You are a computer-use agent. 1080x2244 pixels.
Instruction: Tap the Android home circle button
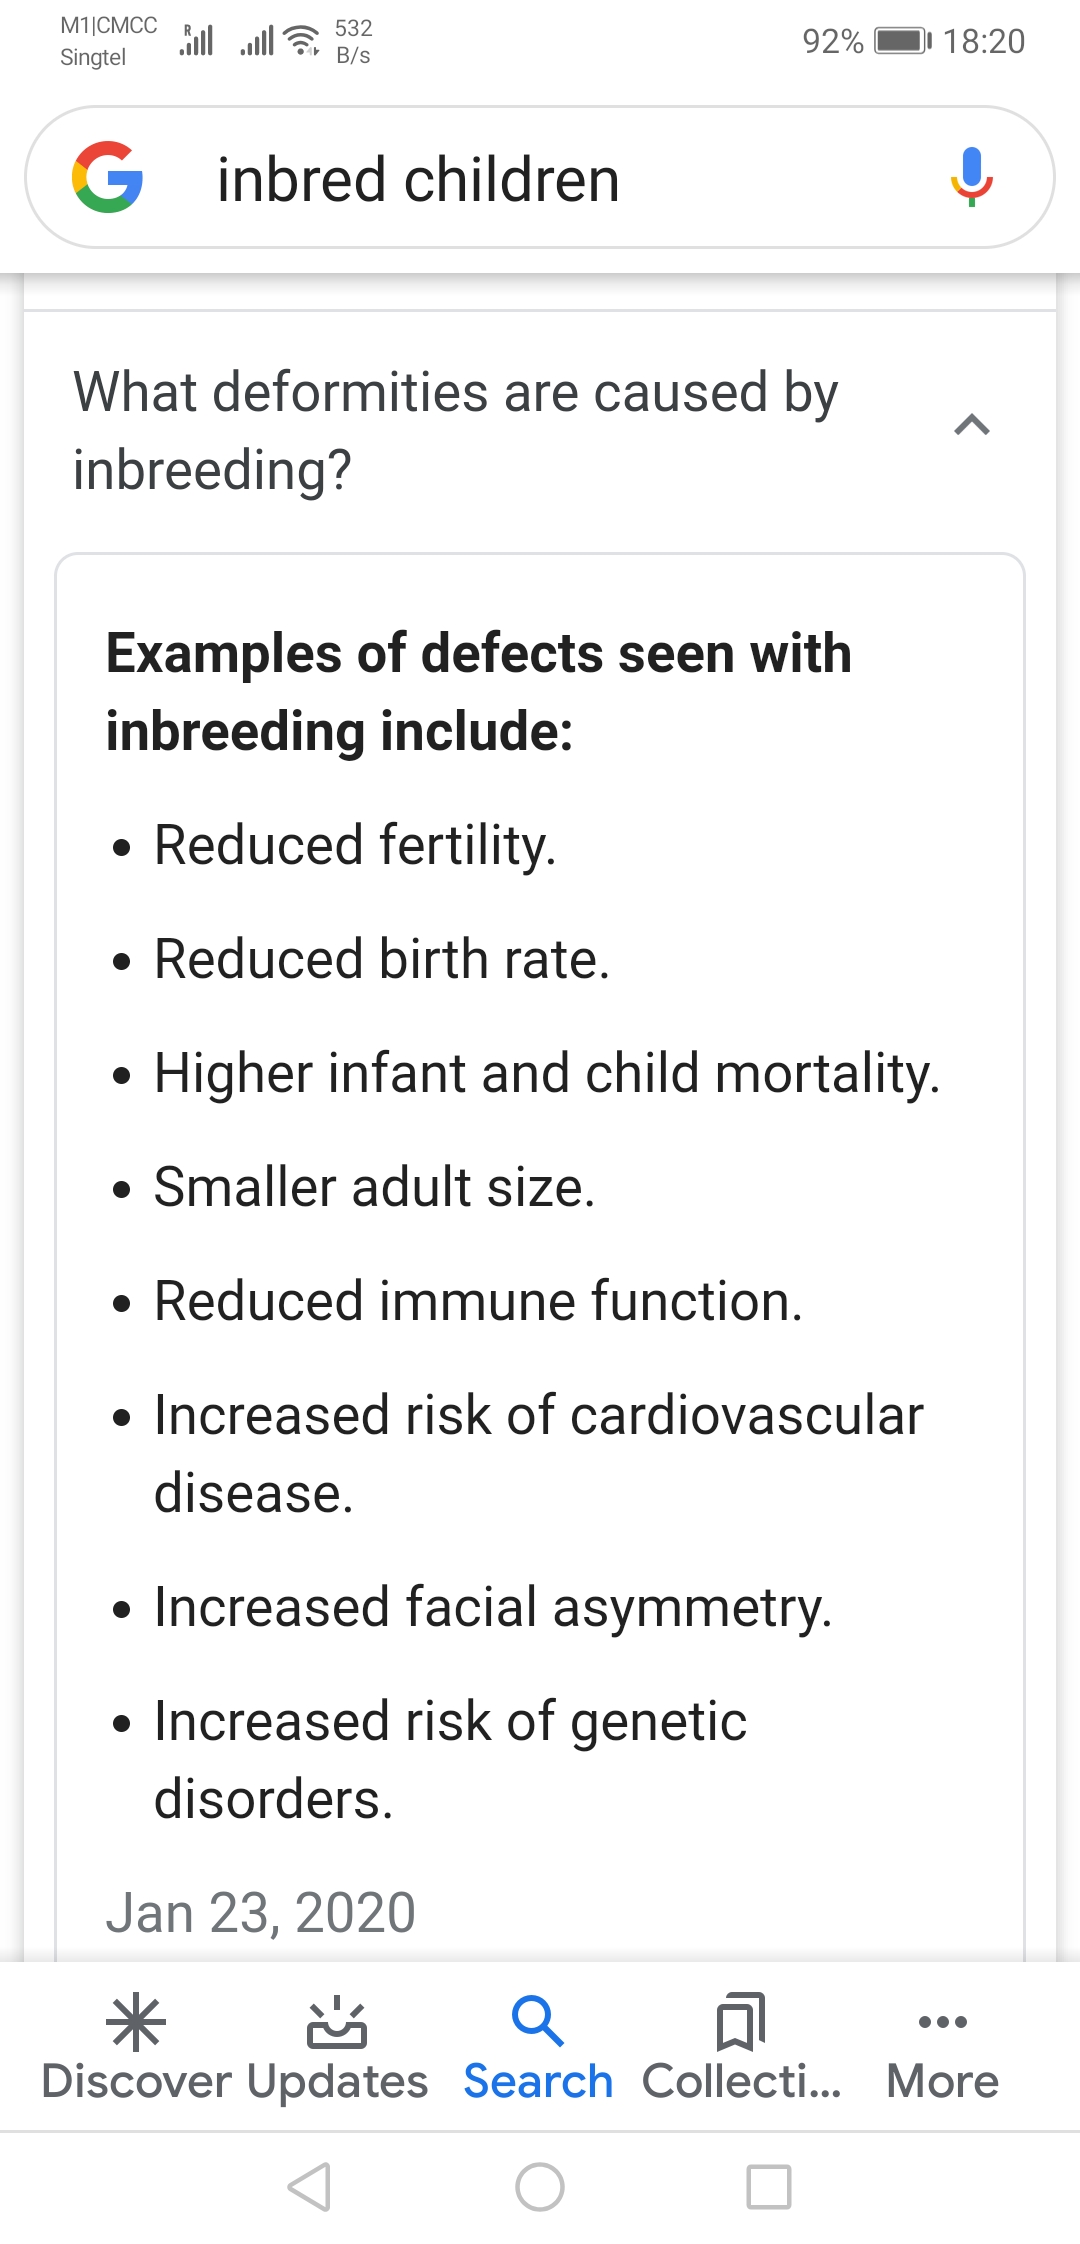coord(540,2187)
